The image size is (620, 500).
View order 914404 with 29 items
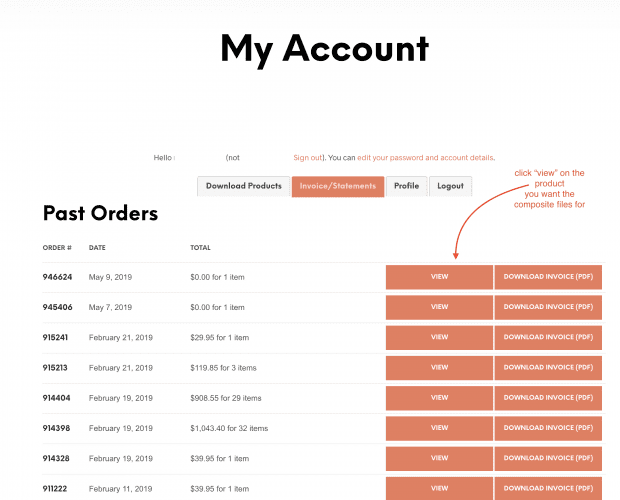439,398
